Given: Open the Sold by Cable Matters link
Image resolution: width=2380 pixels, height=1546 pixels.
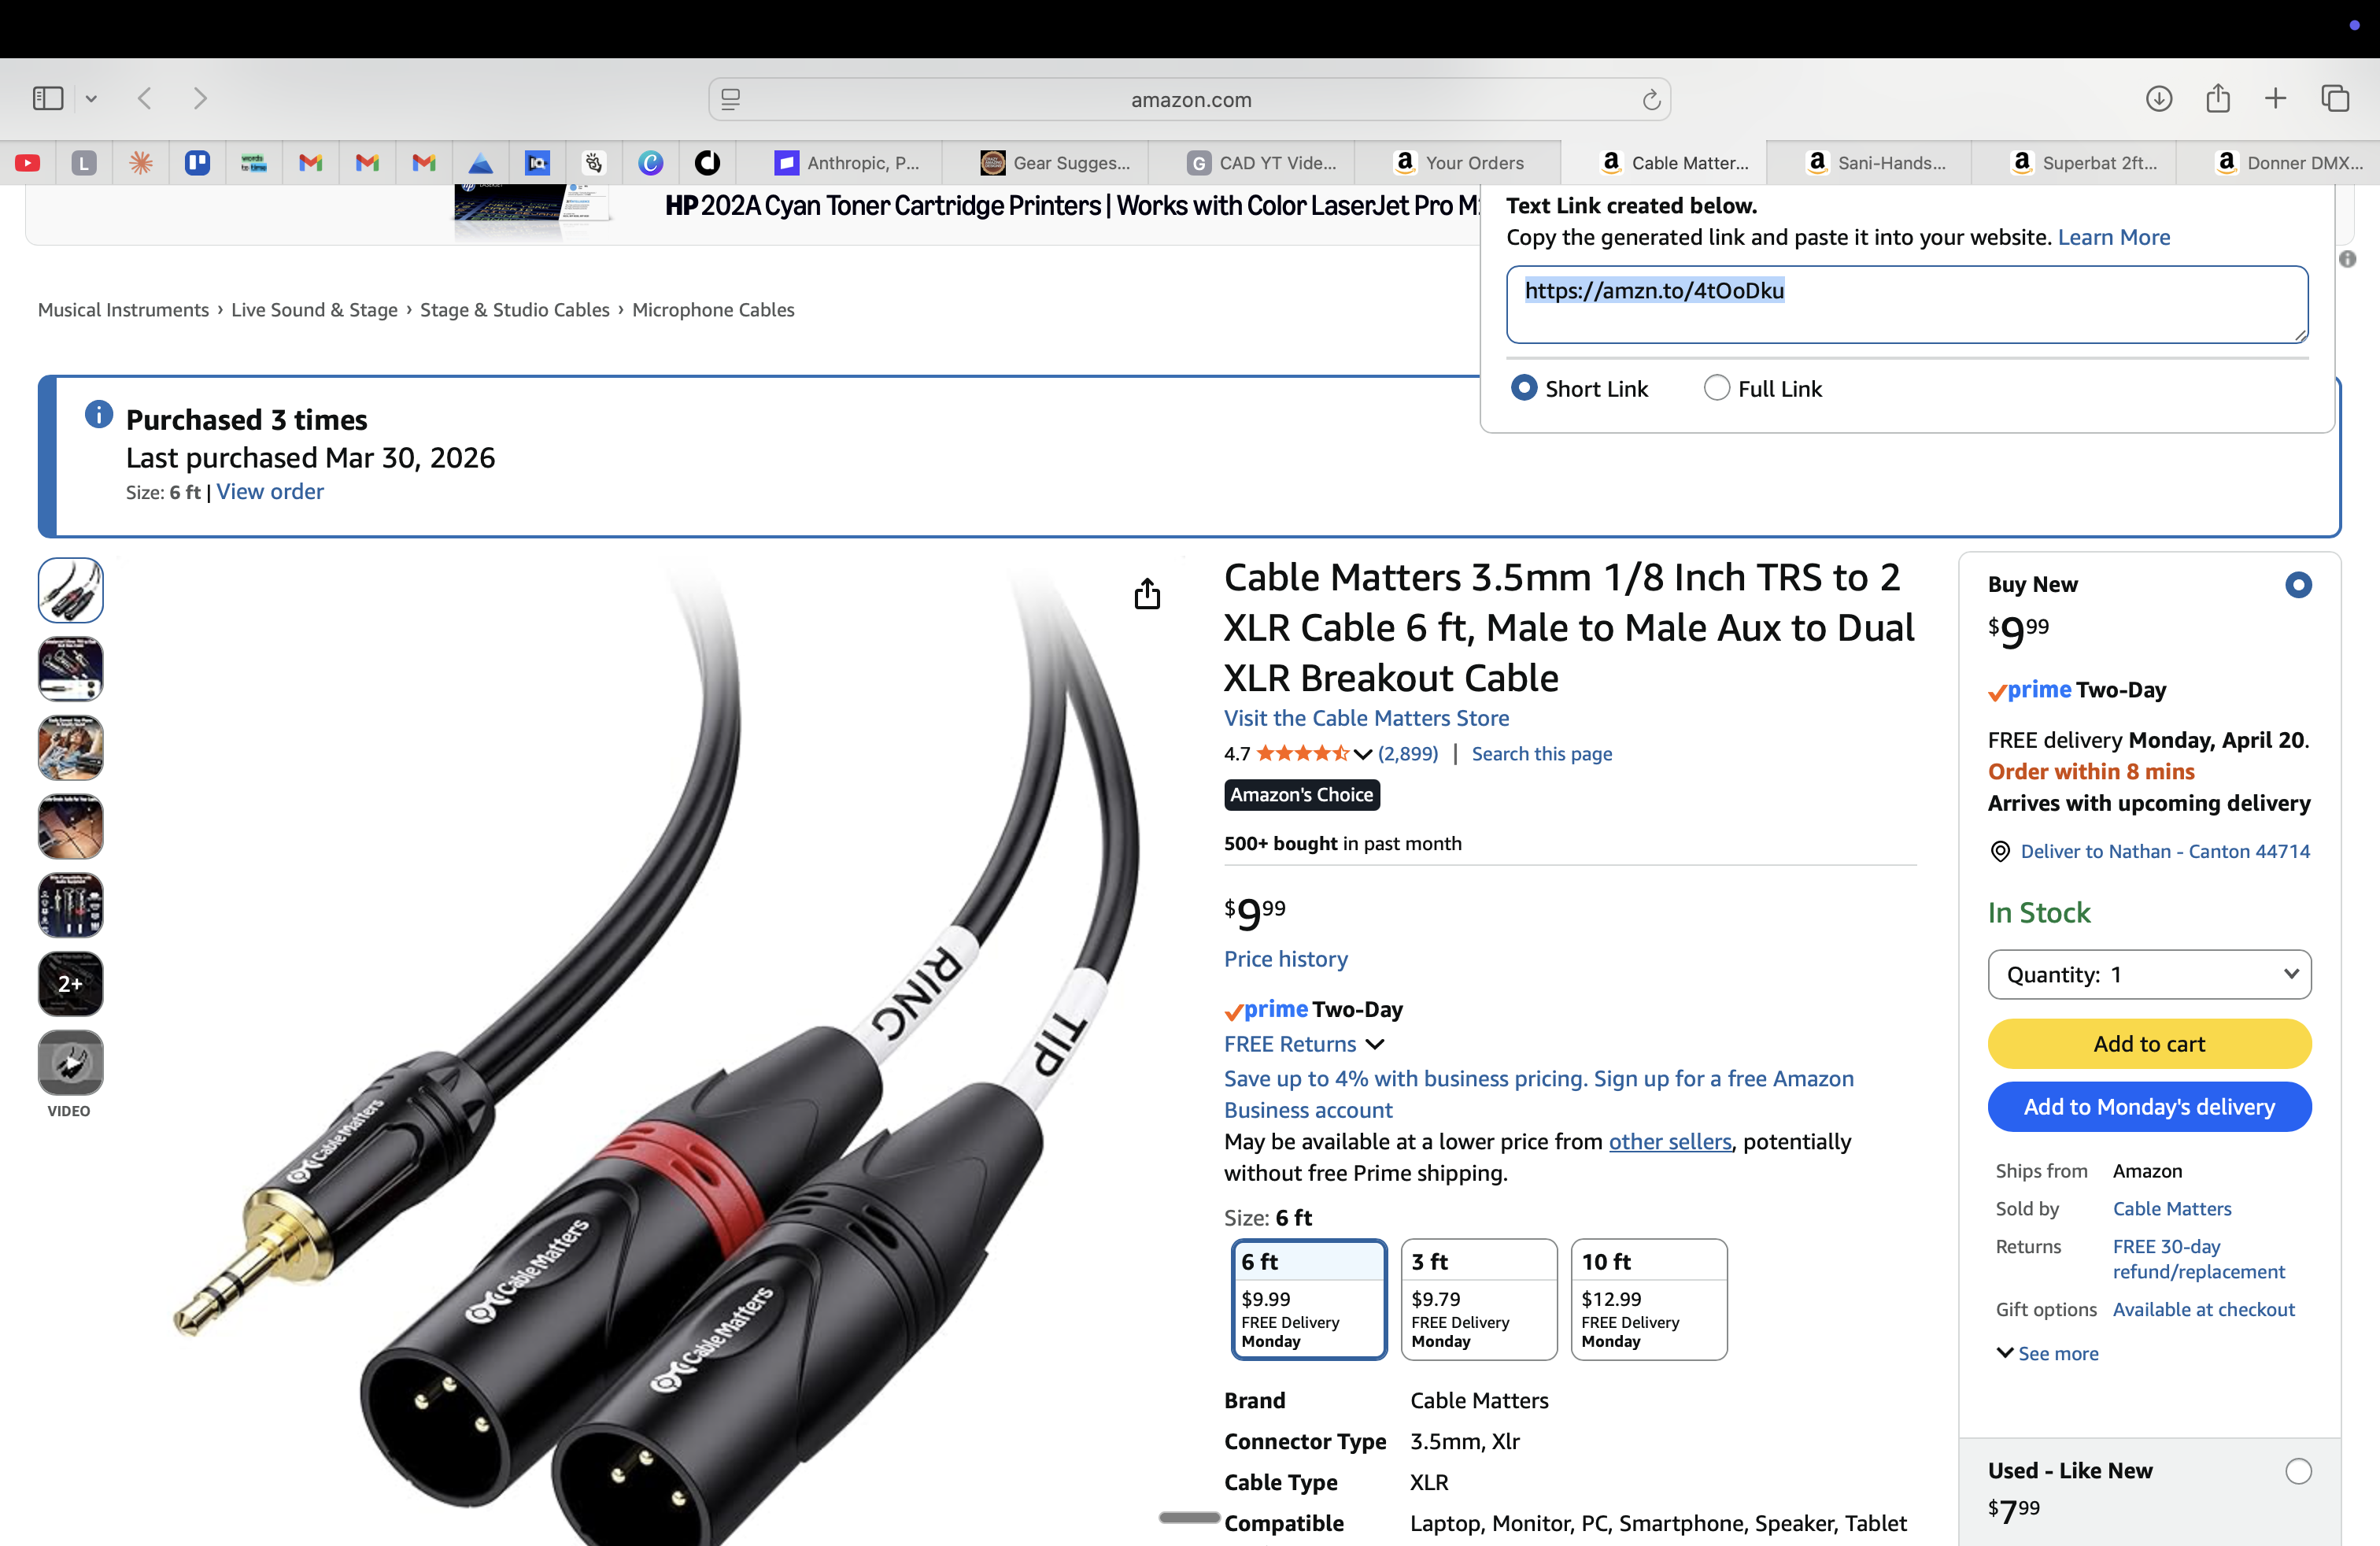Looking at the screenshot, I should (2172, 1209).
